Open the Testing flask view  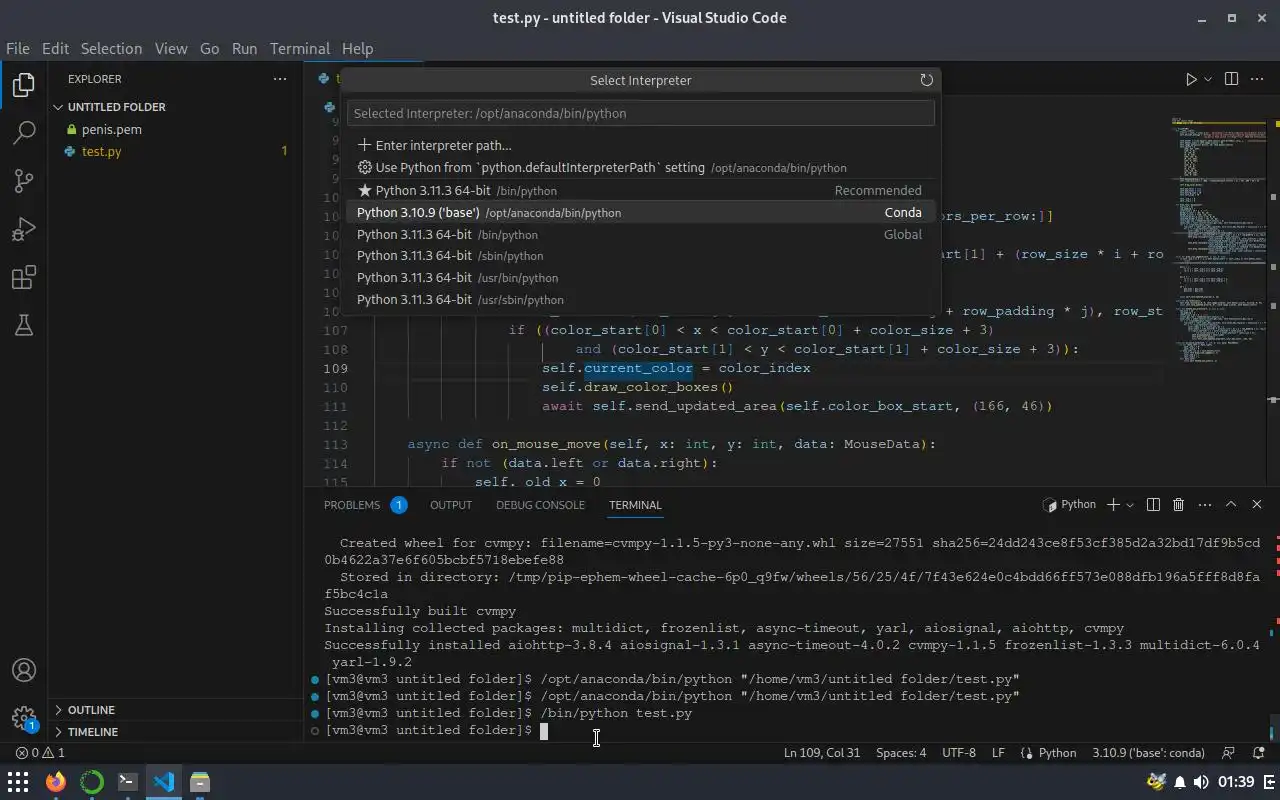click(x=24, y=325)
